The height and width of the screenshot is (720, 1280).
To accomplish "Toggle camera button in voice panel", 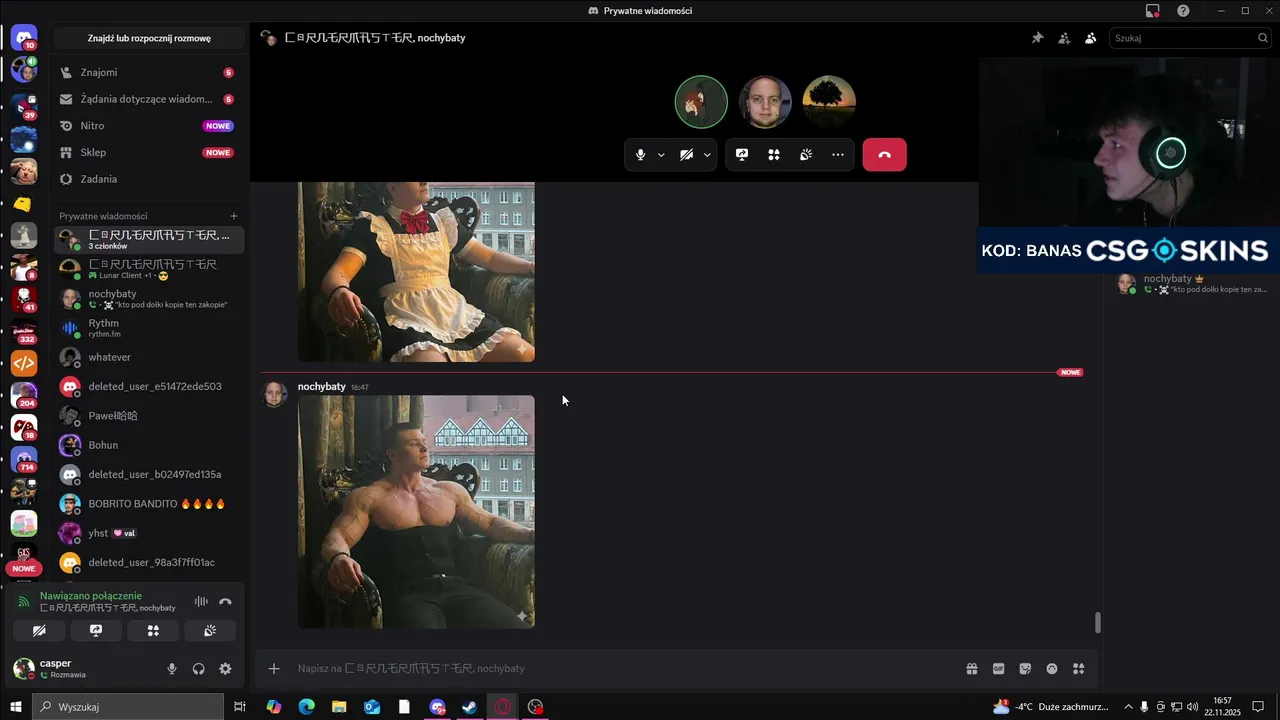I will pyautogui.click(x=39, y=631).
